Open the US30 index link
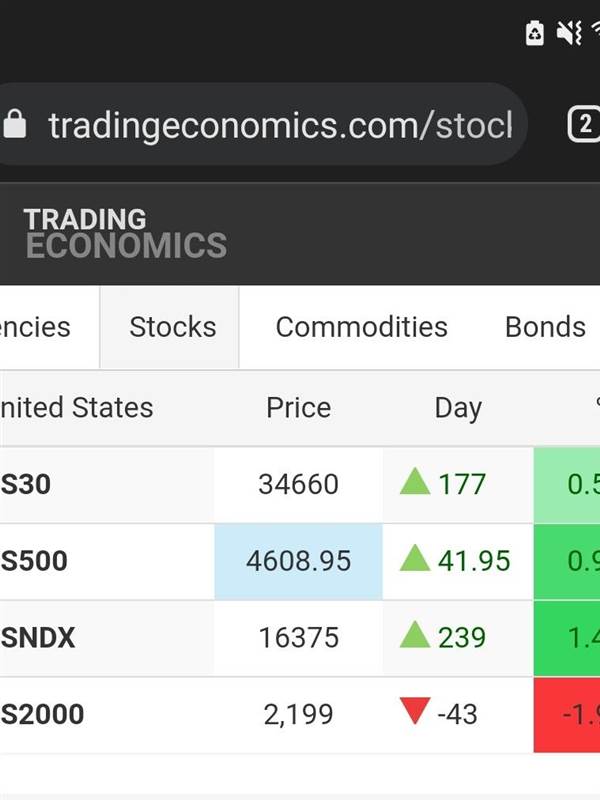 tap(26, 484)
